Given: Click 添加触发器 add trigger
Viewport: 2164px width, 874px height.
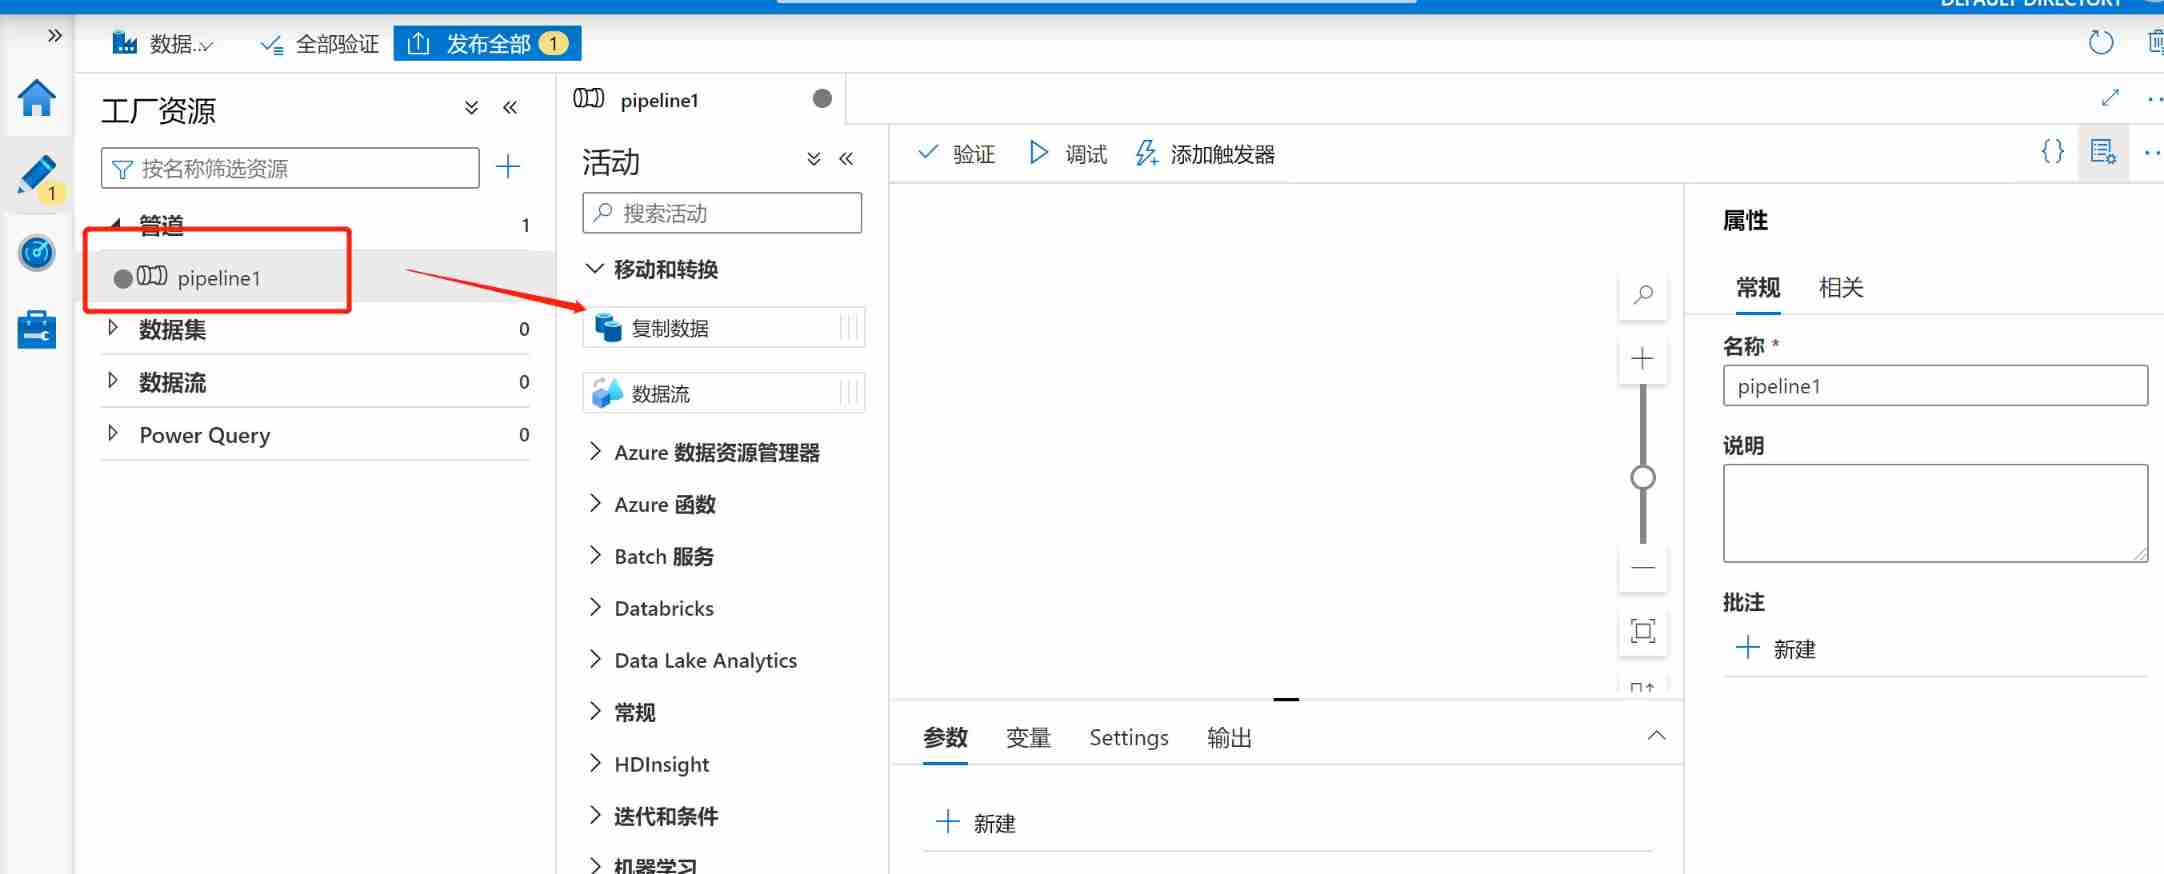Looking at the screenshot, I should coord(1205,153).
